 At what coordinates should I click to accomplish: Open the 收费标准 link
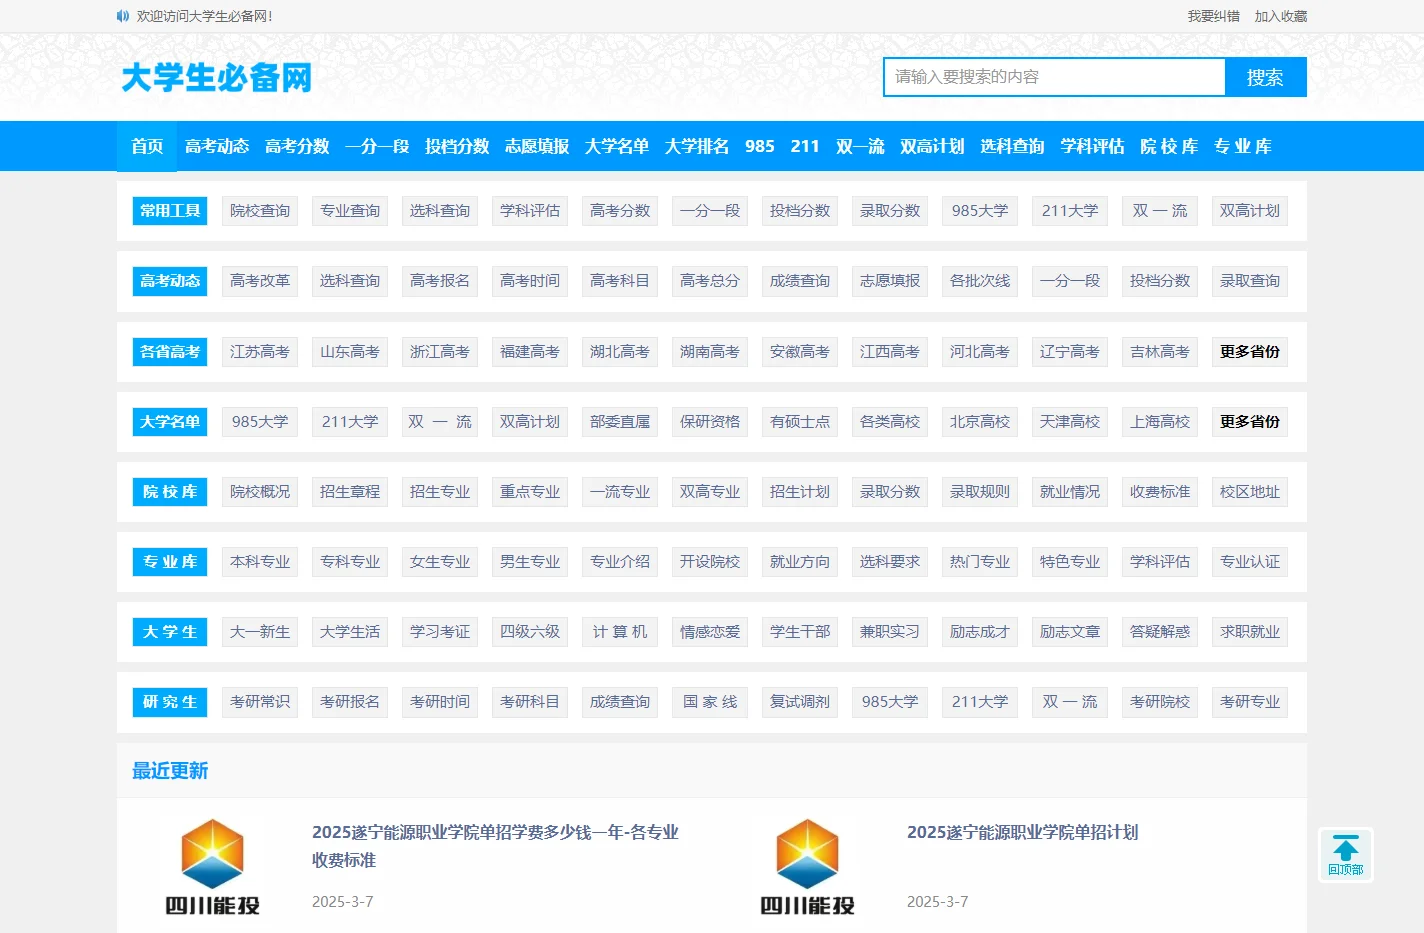point(1160,492)
